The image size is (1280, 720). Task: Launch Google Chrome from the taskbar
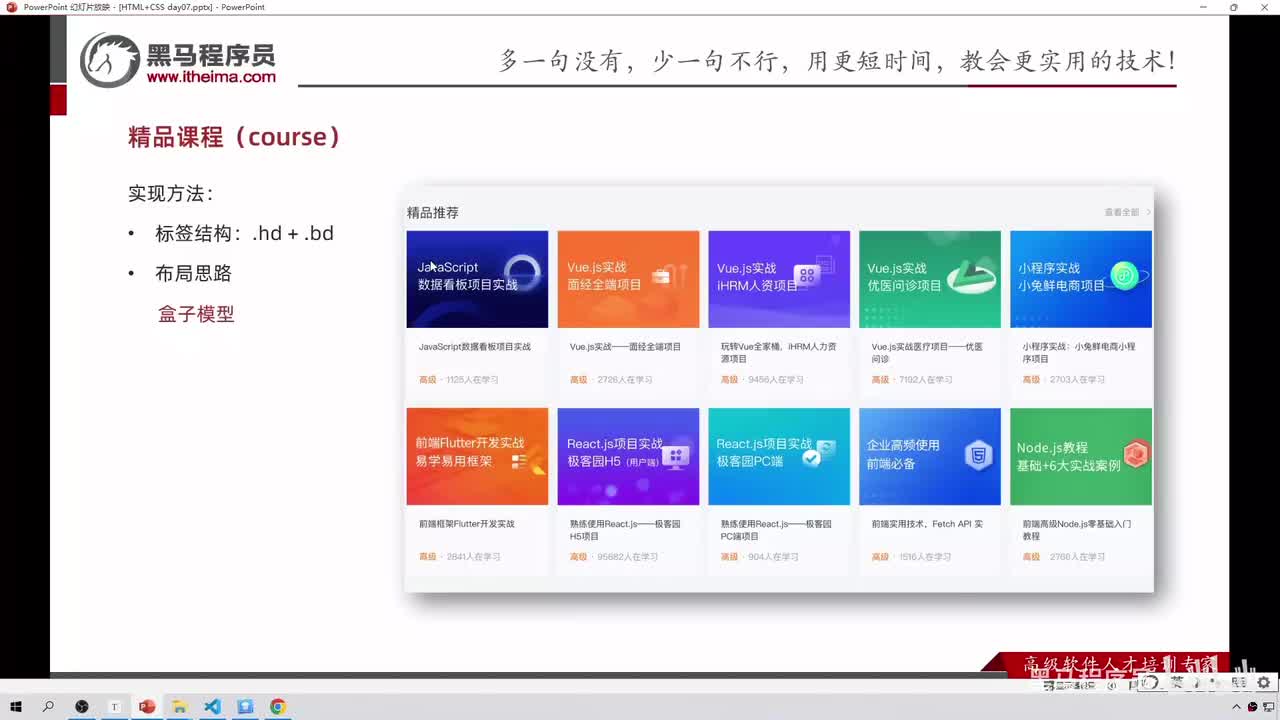pos(278,707)
